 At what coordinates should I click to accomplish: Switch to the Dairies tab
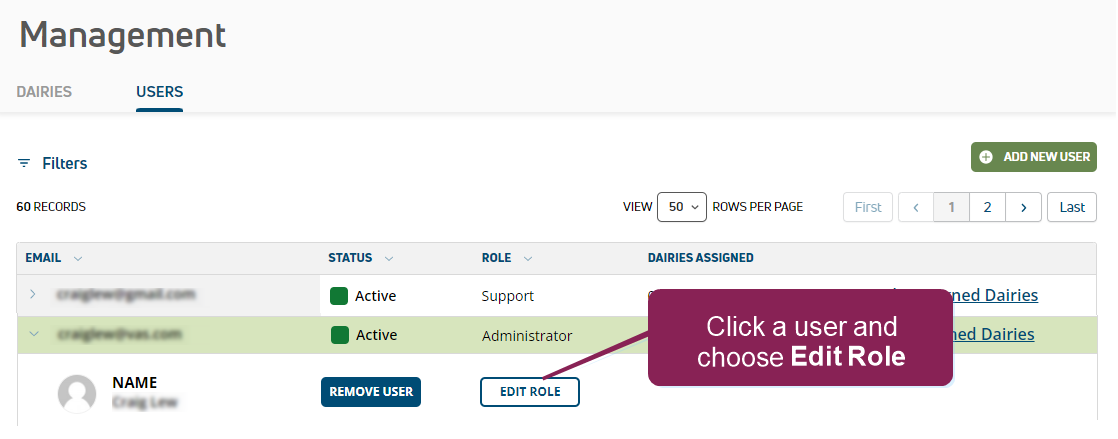44,92
